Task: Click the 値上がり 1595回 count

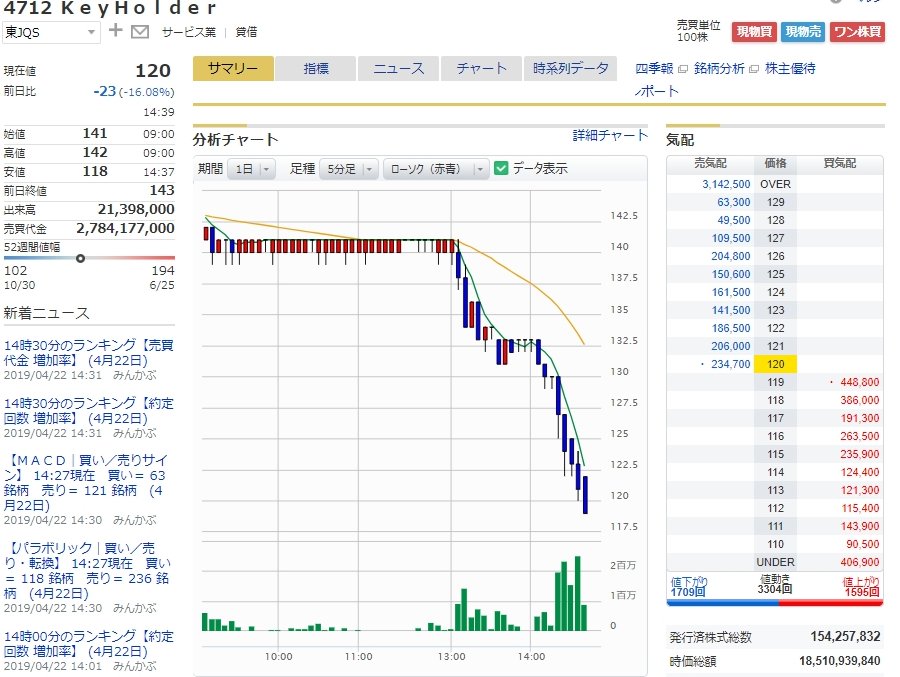Action: click(x=861, y=586)
